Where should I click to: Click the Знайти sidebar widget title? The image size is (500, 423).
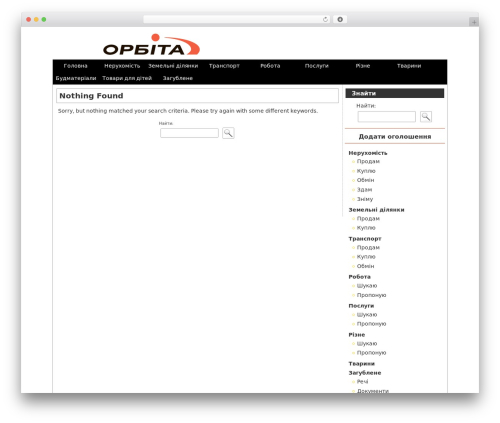[x=364, y=94]
